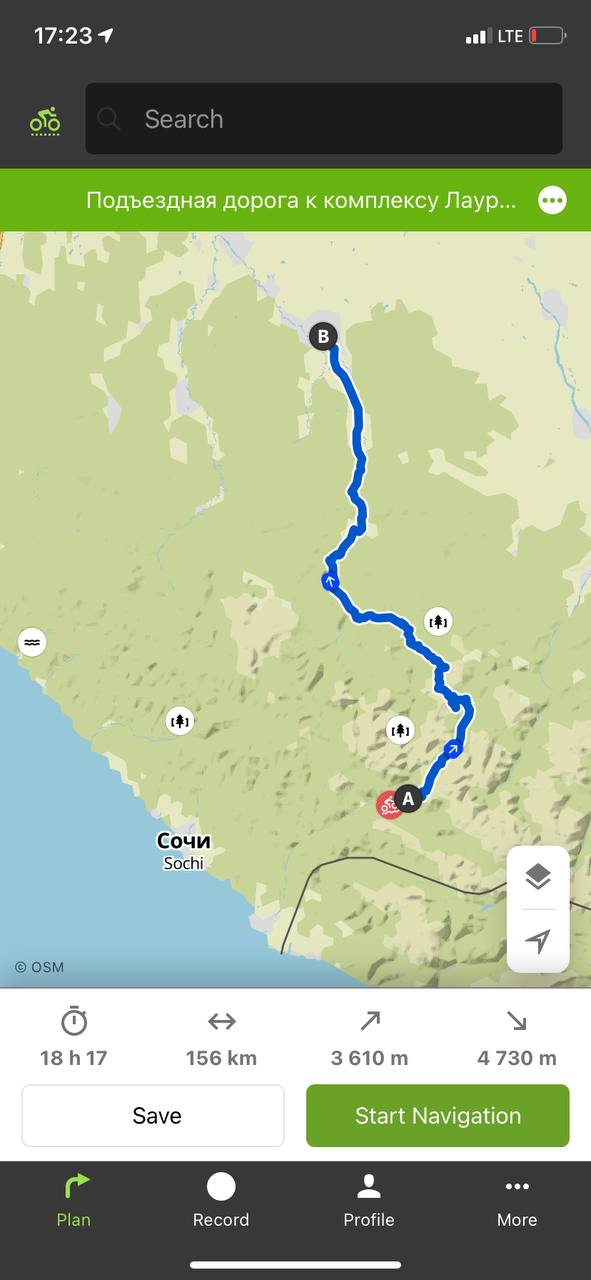Select destination marker B on map
Screen dimensions: 591x1280
click(322, 336)
